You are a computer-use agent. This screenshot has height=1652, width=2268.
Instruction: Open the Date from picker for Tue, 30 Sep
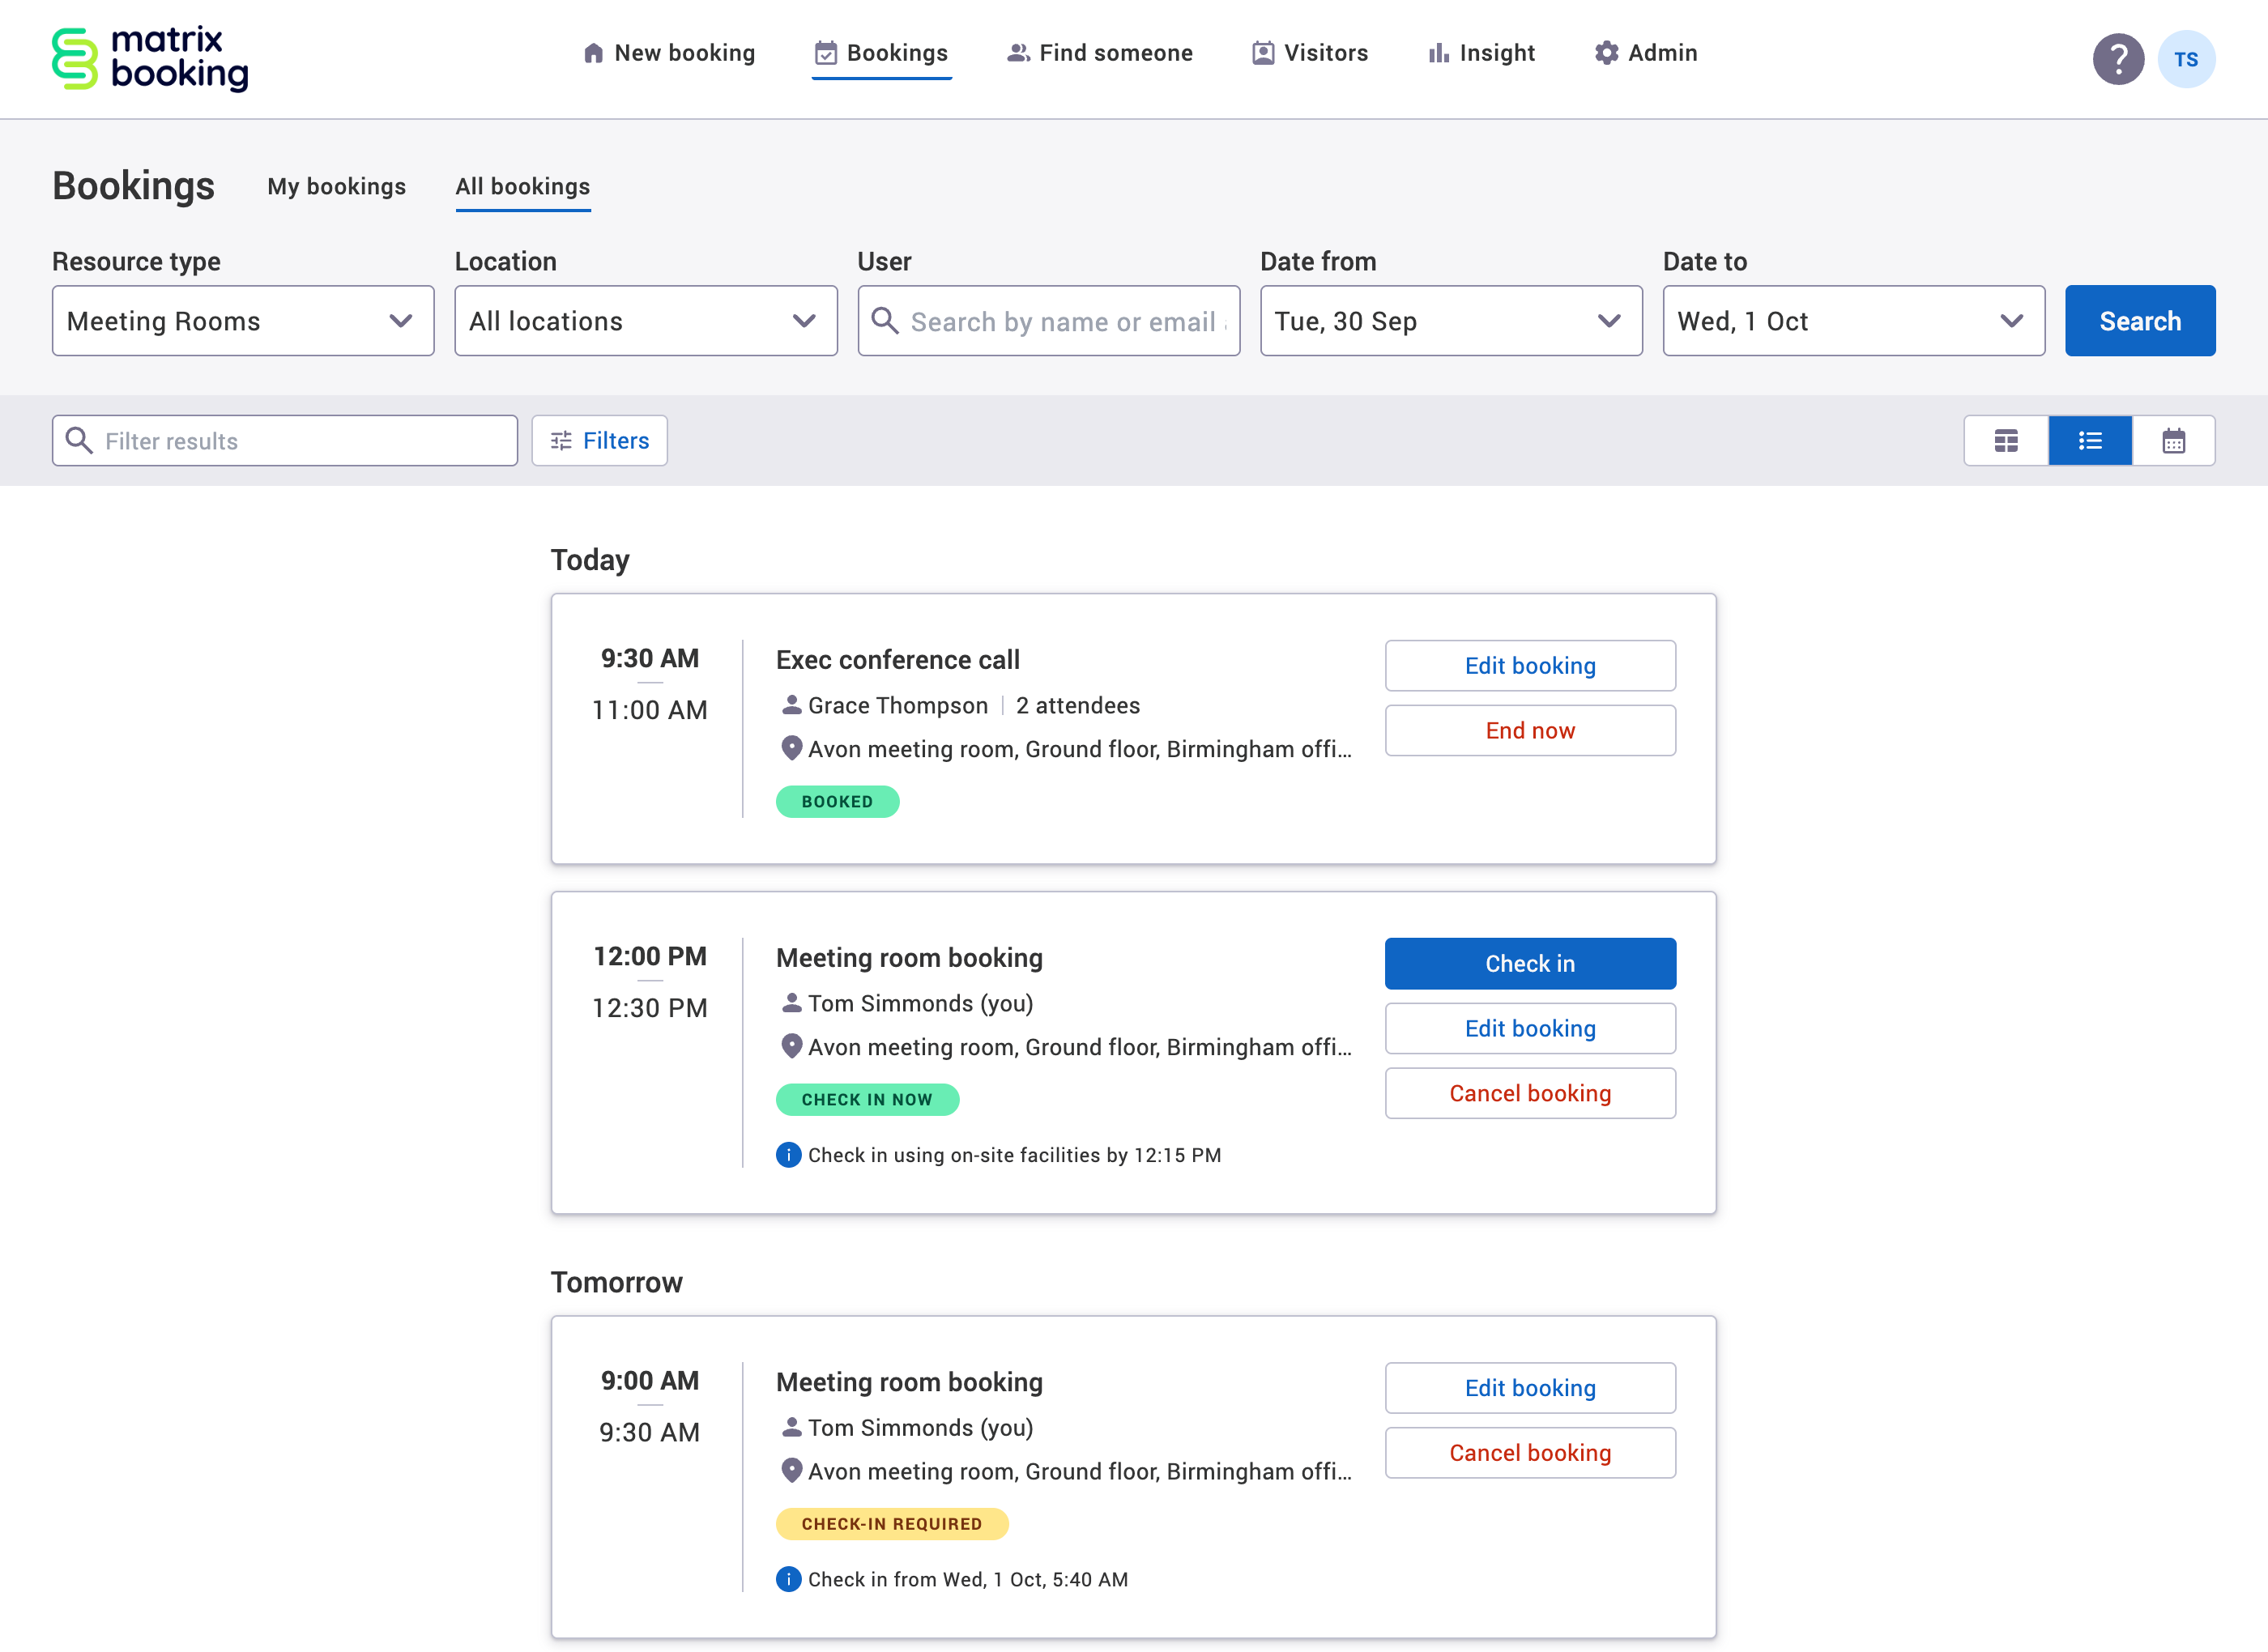tap(1451, 320)
